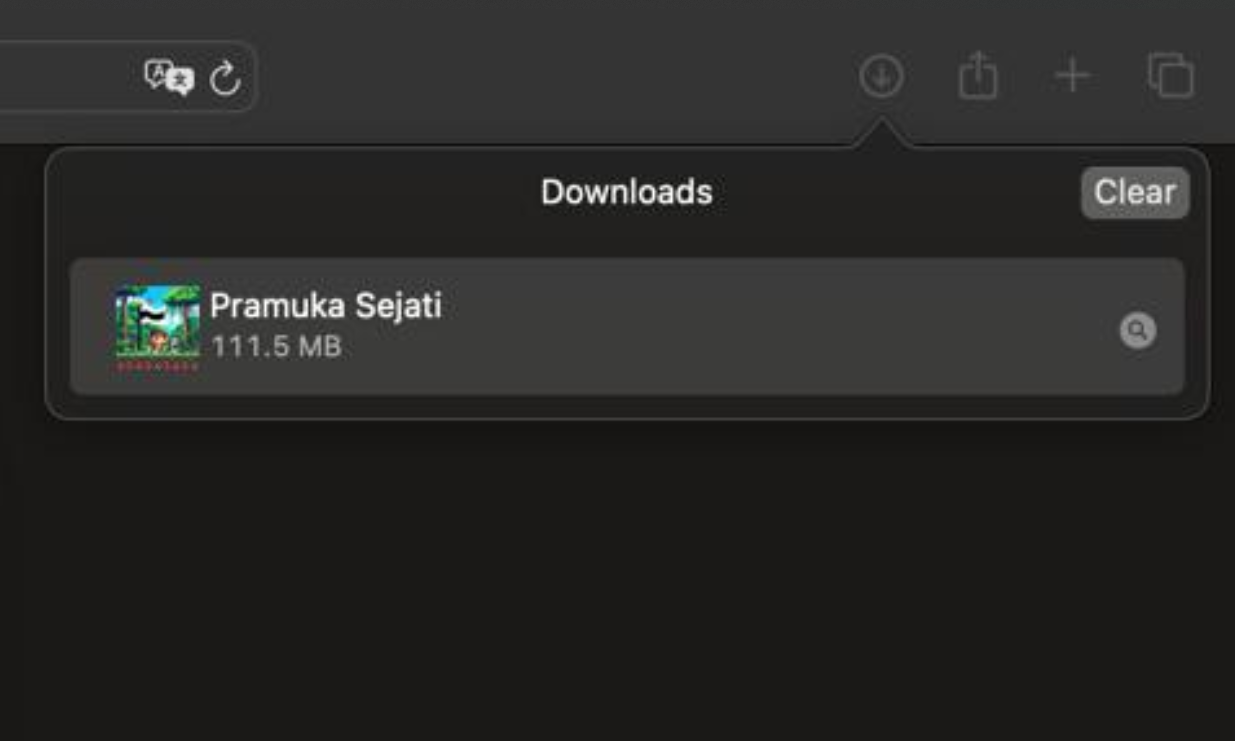The width and height of the screenshot is (1235, 741).
Task: Open the Share sheet
Action: [977, 73]
